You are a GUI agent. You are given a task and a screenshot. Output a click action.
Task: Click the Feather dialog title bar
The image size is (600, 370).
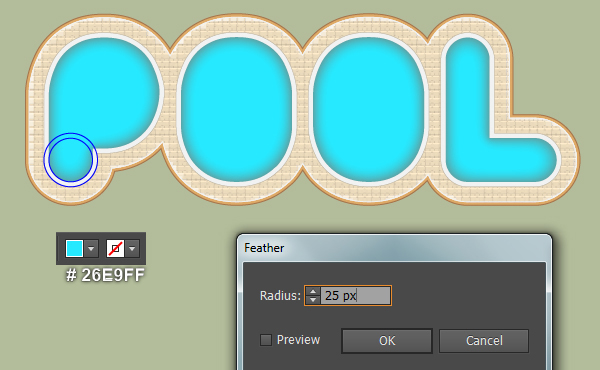pyautogui.click(x=394, y=248)
